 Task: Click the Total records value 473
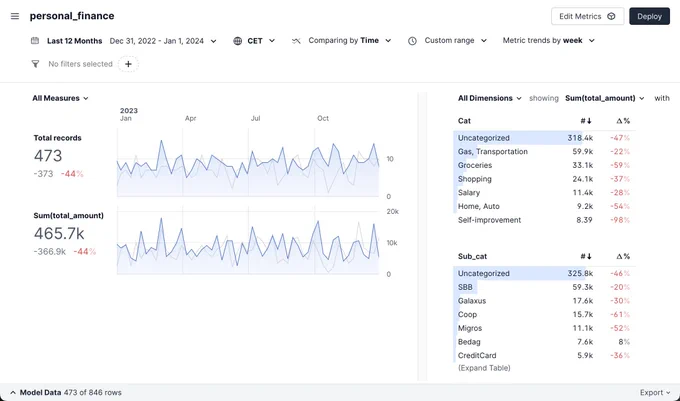[48, 156]
